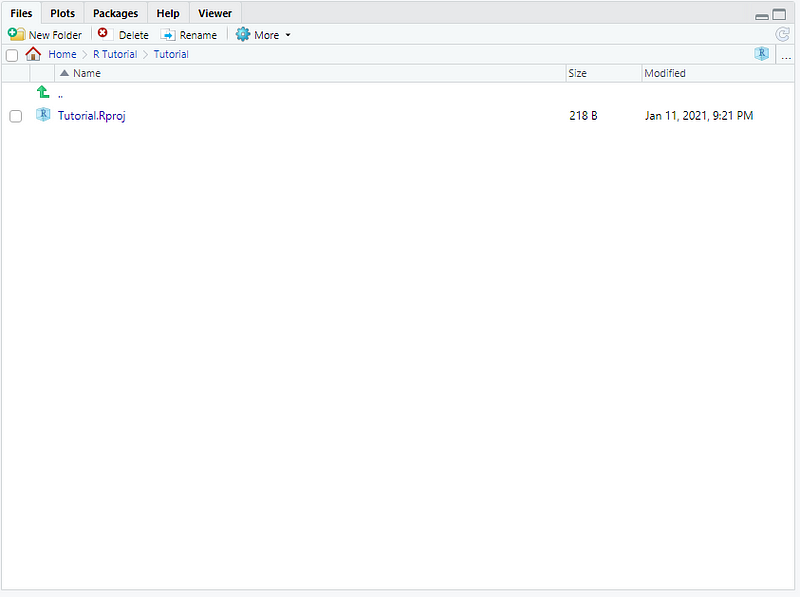Maximize the Files pane

[779, 14]
